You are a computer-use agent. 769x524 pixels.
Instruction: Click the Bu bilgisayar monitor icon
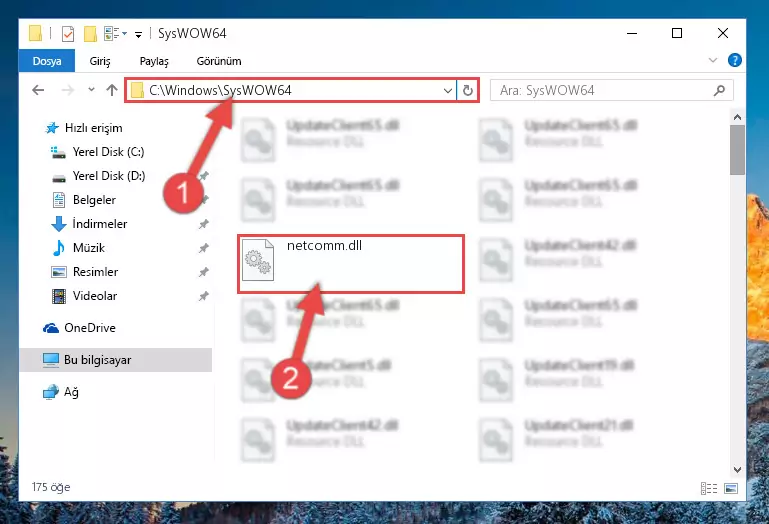point(51,360)
